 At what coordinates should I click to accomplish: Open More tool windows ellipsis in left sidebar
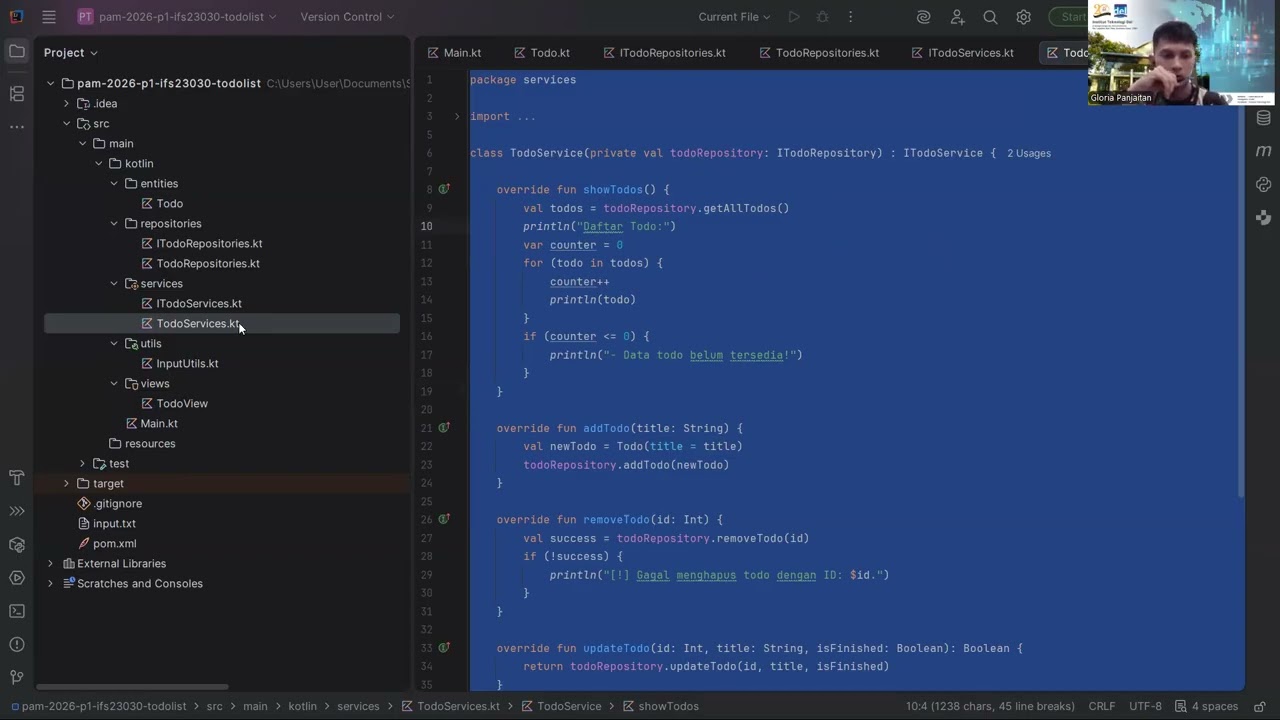[17, 127]
